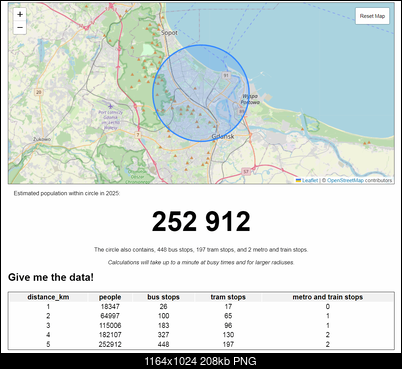Click the sentence listing stops in circle
Screen dimensions: 402x369
click(x=201, y=250)
